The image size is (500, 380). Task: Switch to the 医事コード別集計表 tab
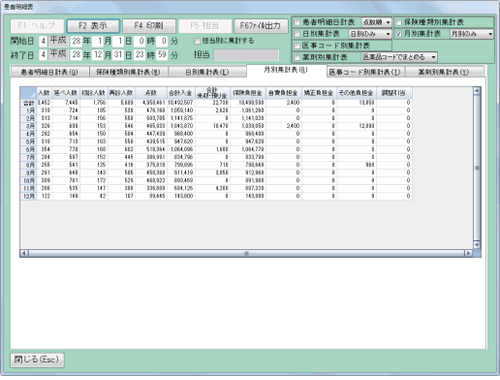pyautogui.click(x=365, y=72)
